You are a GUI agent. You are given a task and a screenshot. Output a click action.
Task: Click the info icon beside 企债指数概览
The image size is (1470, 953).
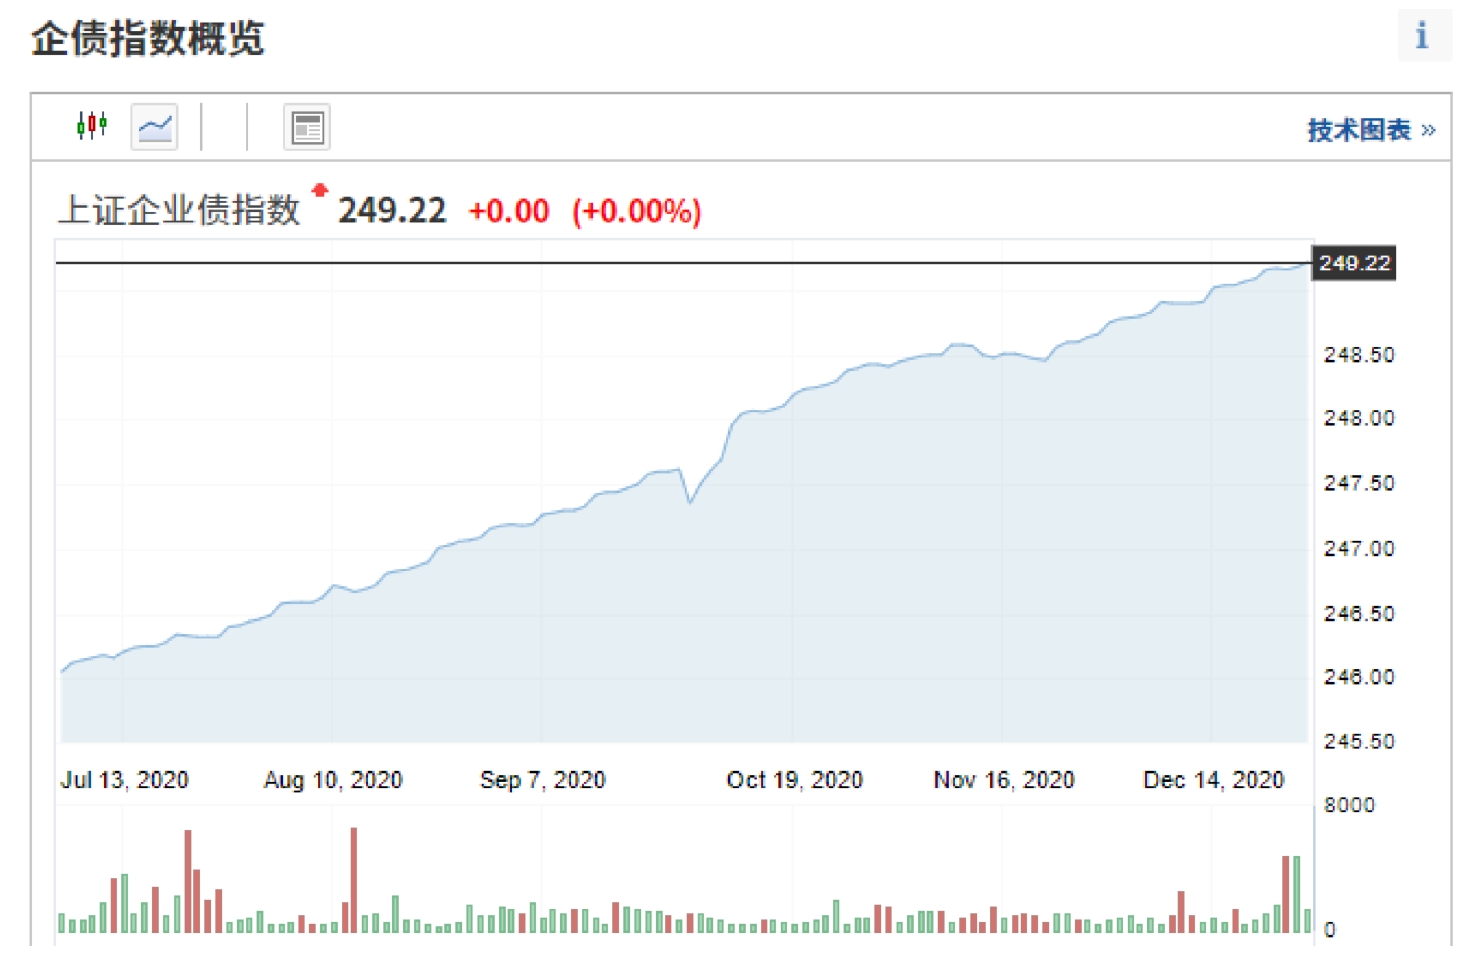pyautogui.click(x=1423, y=36)
